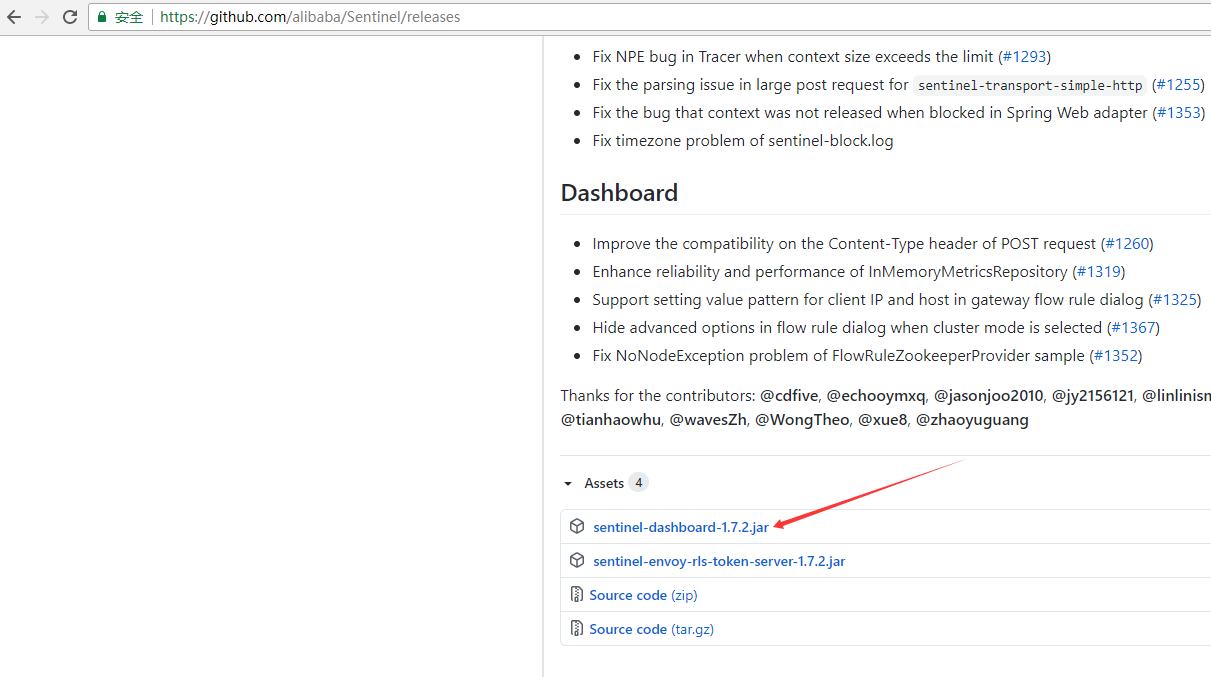Download Source code (tar.gz)

click(x=651, y=629)
